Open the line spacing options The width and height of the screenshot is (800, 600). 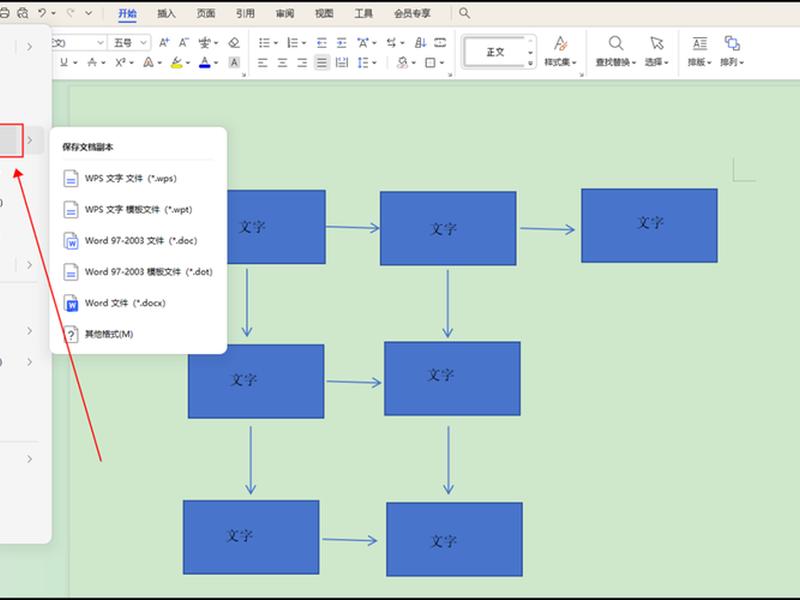[x=363, y=62]
